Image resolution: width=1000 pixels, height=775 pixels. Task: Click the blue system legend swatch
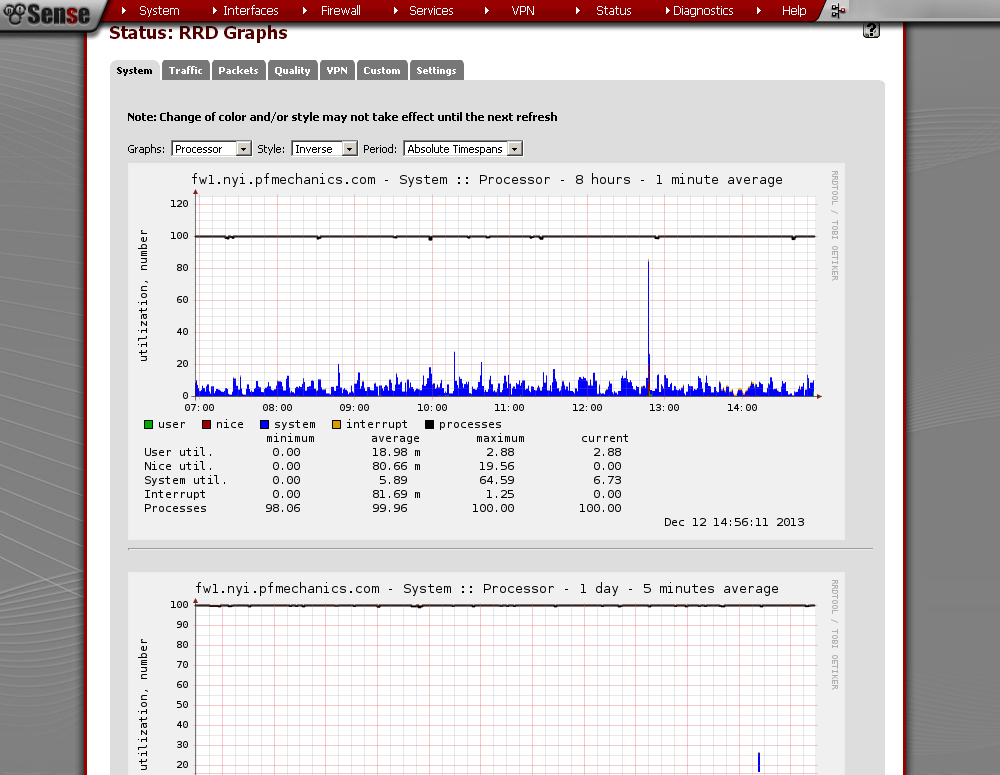tap(265, 425)
